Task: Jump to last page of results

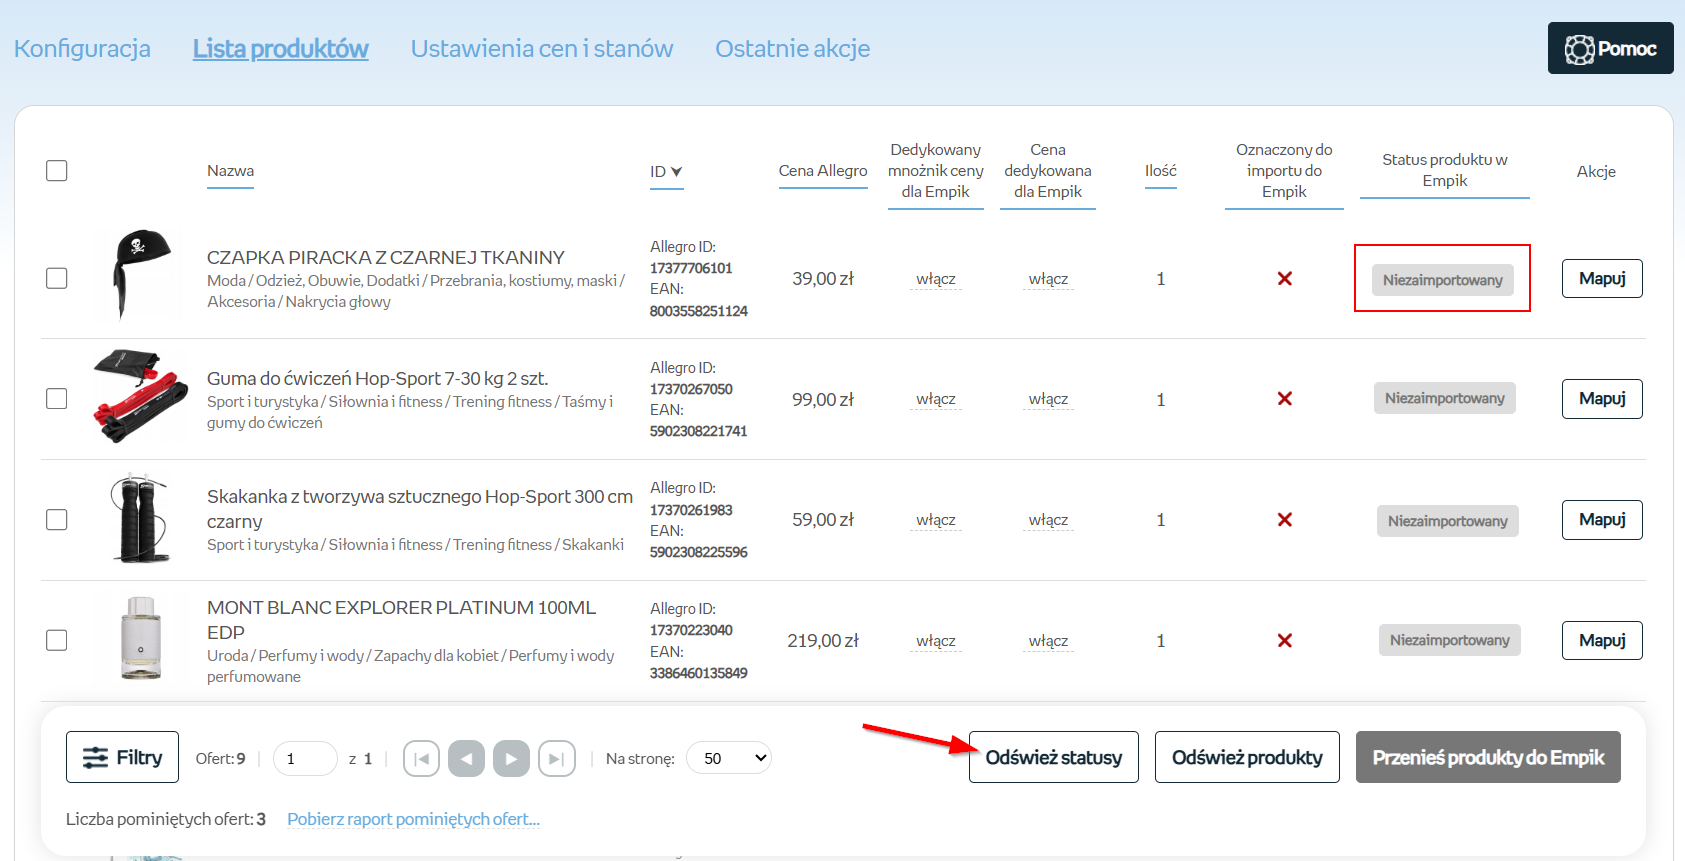Action: 556,759
